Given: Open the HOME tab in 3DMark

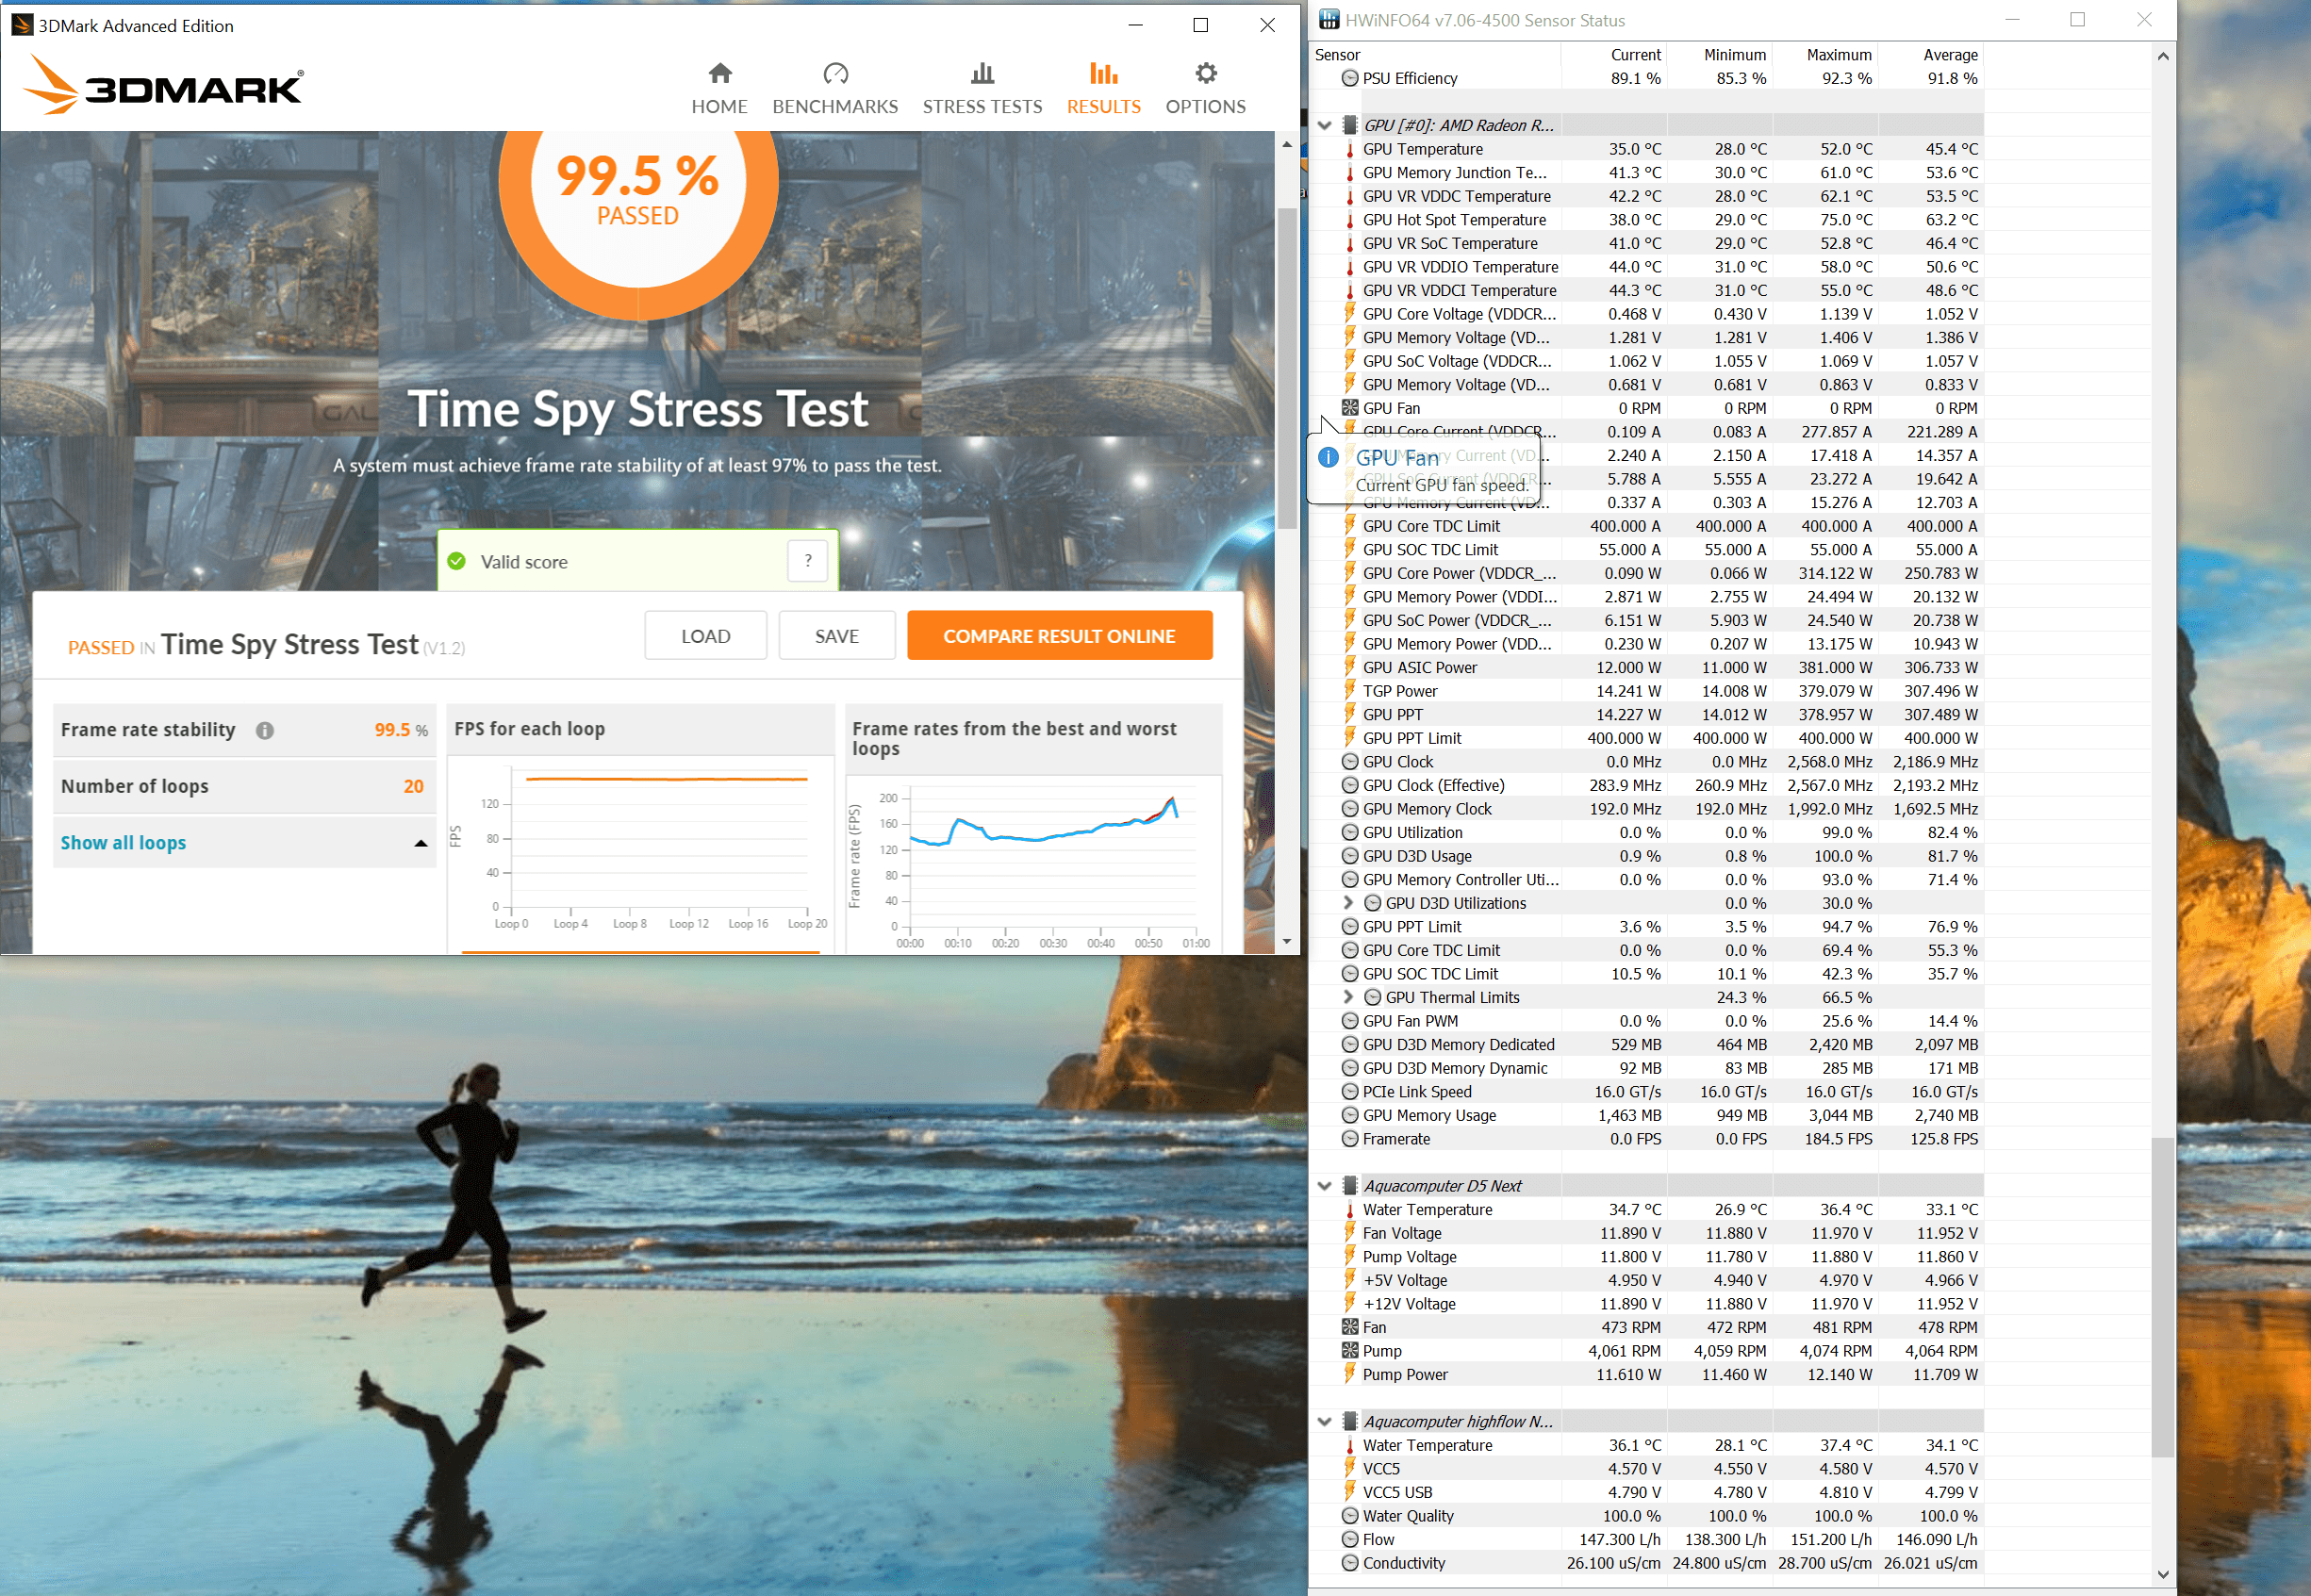Looking at the screenshot, I should [x=719, y=88].
